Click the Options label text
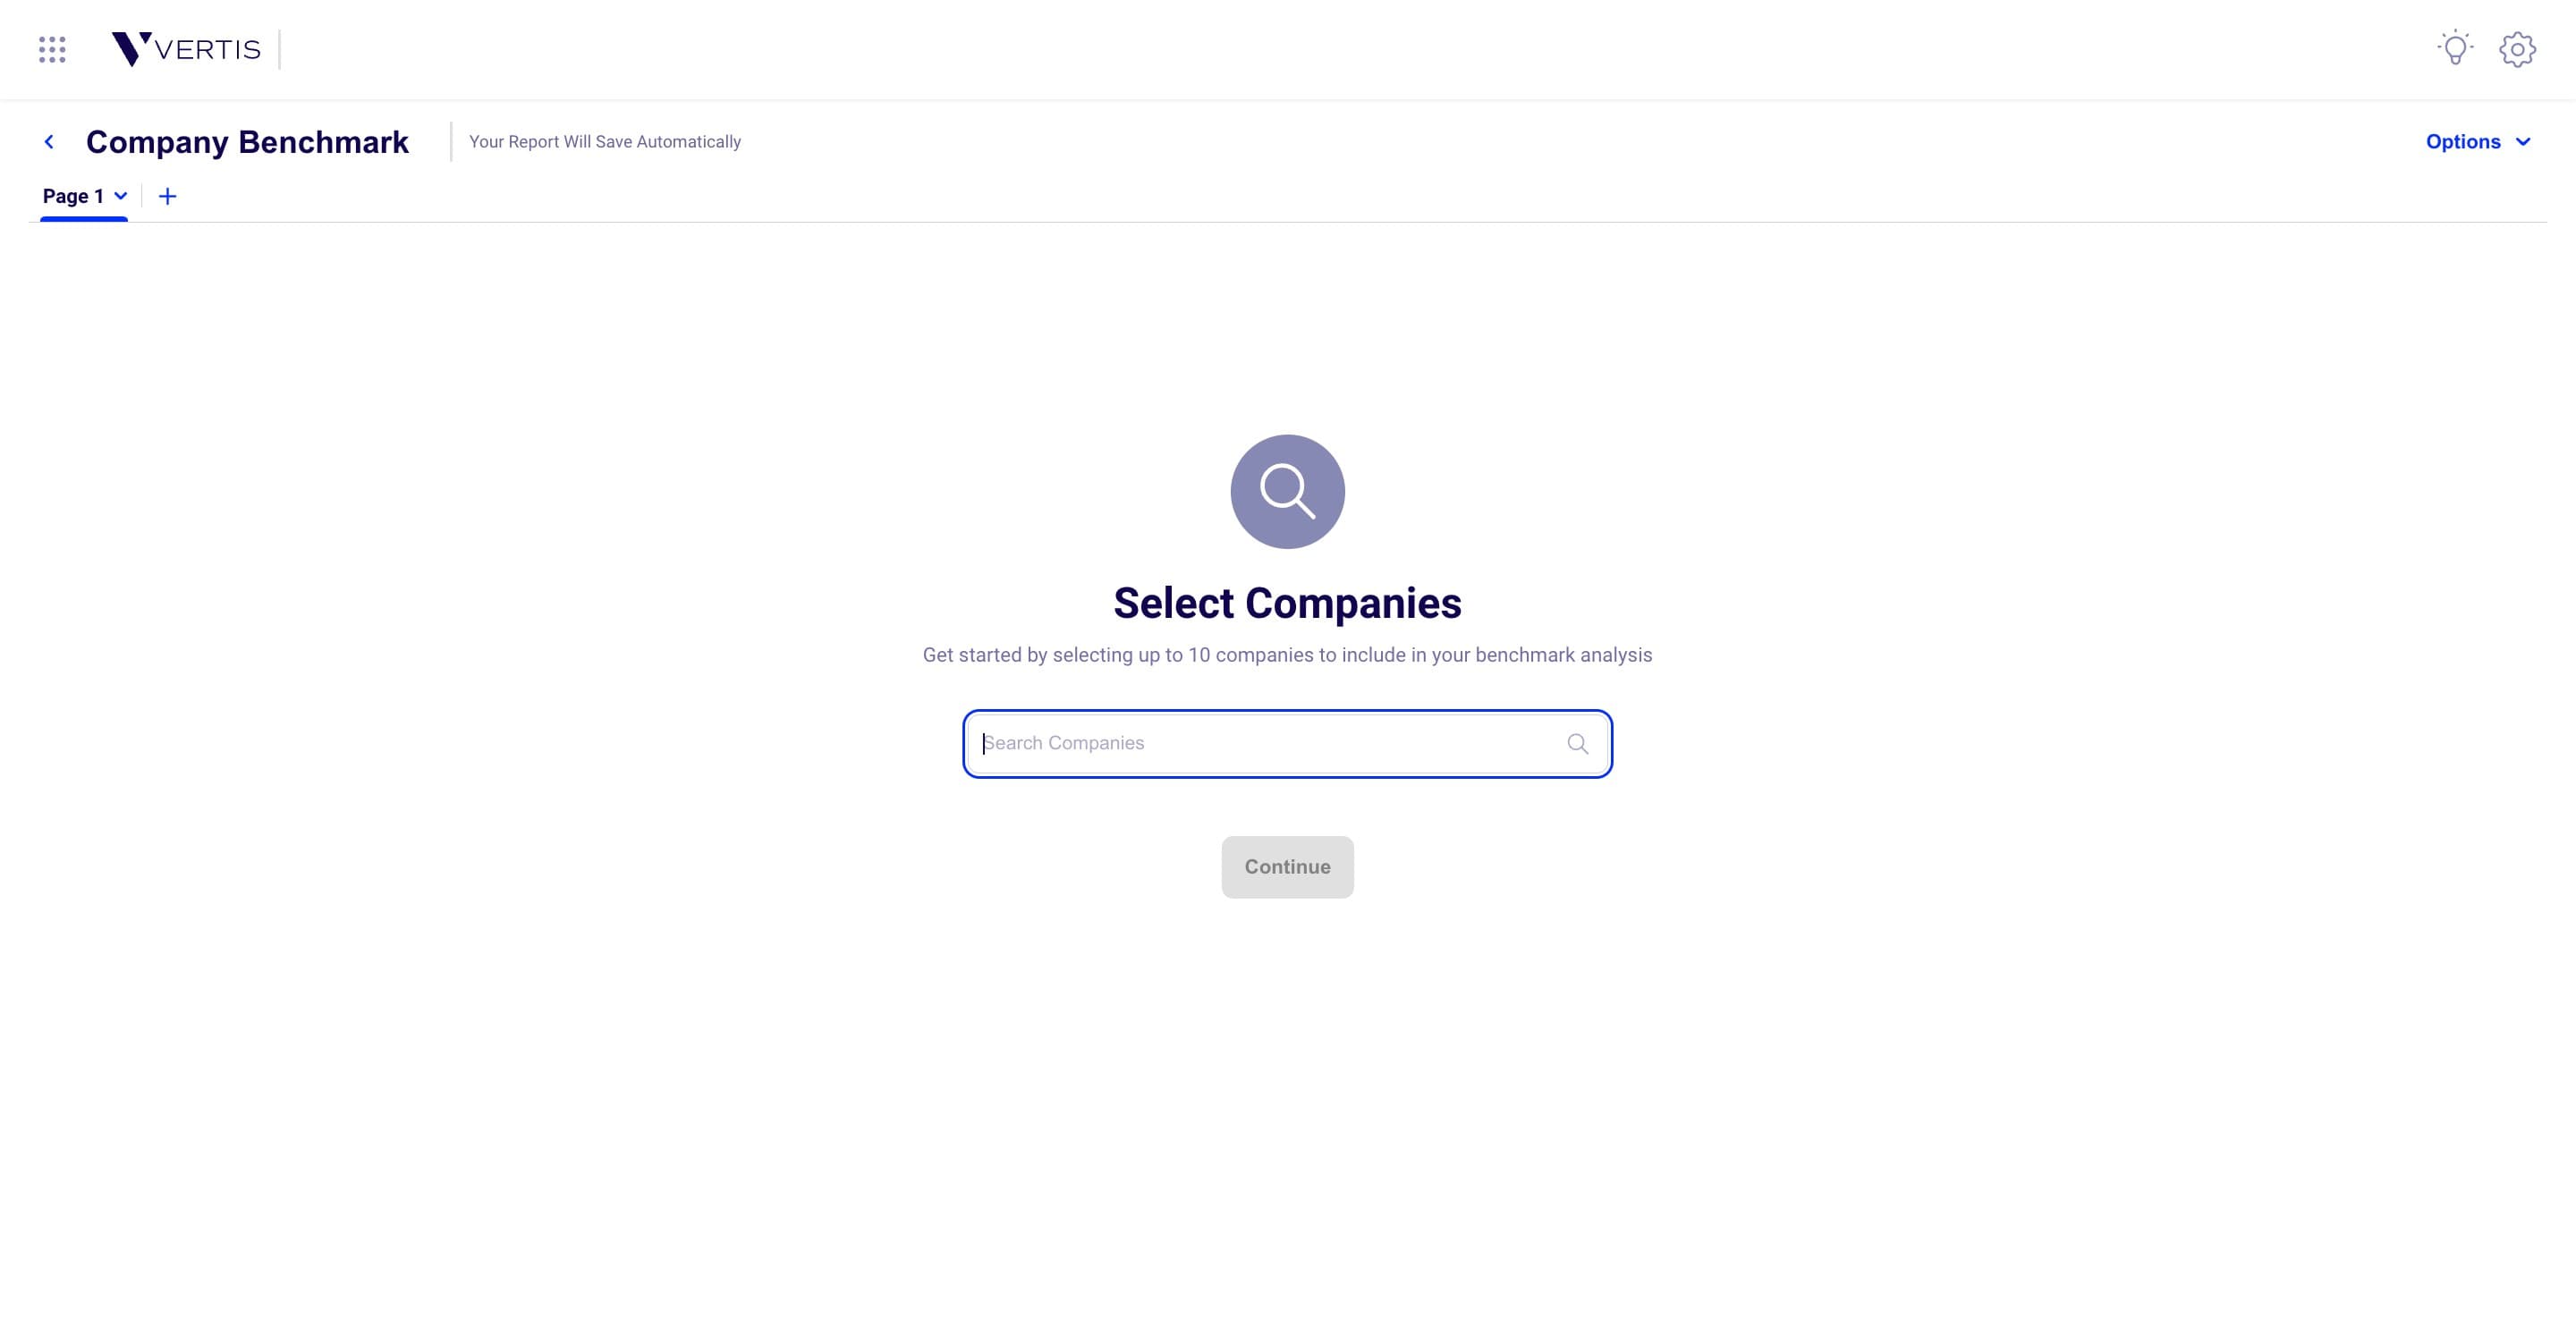 [x=2463, y=142]
